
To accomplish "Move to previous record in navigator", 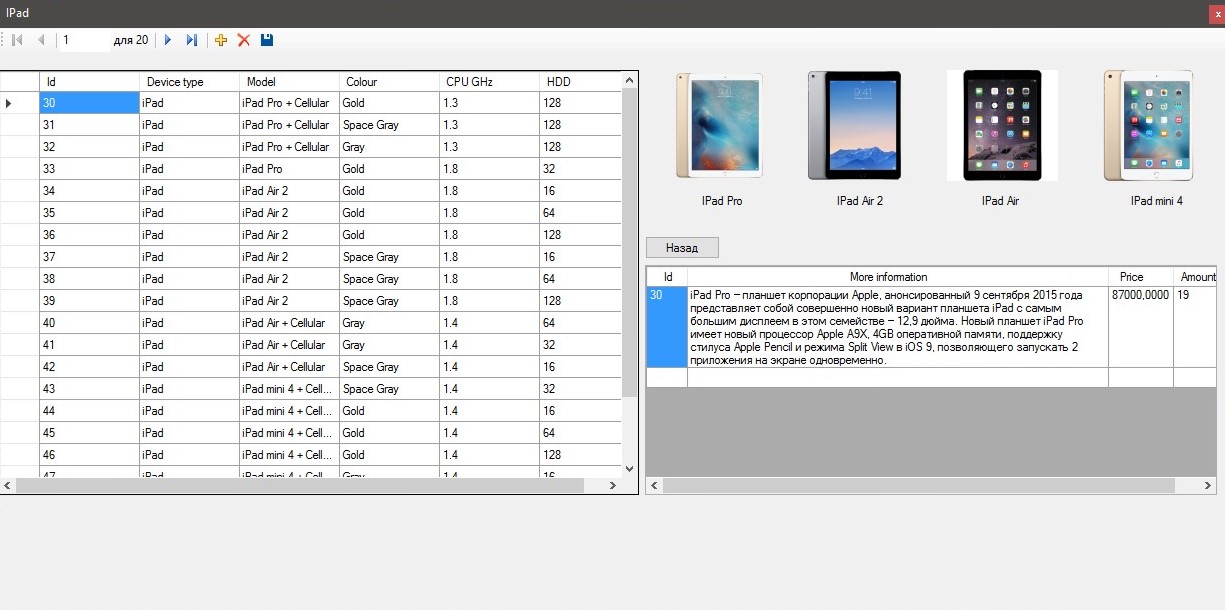I will pyautogui.click(x=41, y=40).
